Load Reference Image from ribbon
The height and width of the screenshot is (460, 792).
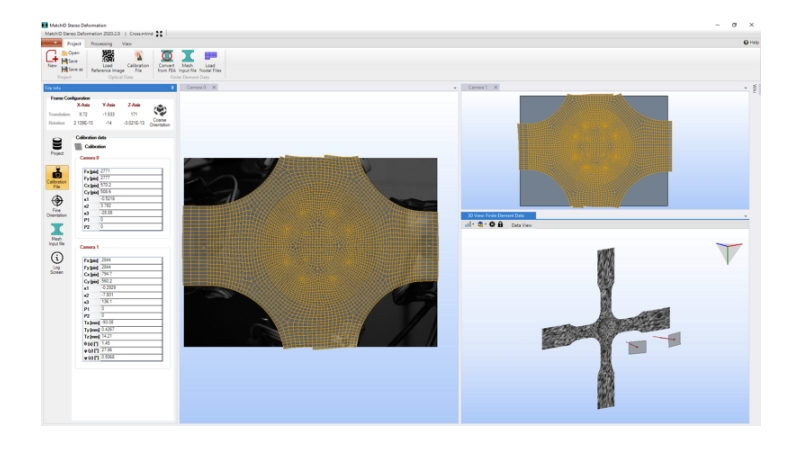click(x=107, y=62)
